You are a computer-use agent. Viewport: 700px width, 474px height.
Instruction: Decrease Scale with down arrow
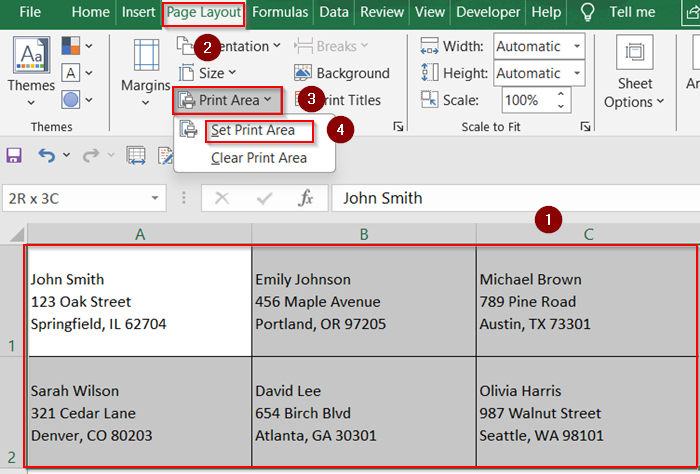[561, 106]
